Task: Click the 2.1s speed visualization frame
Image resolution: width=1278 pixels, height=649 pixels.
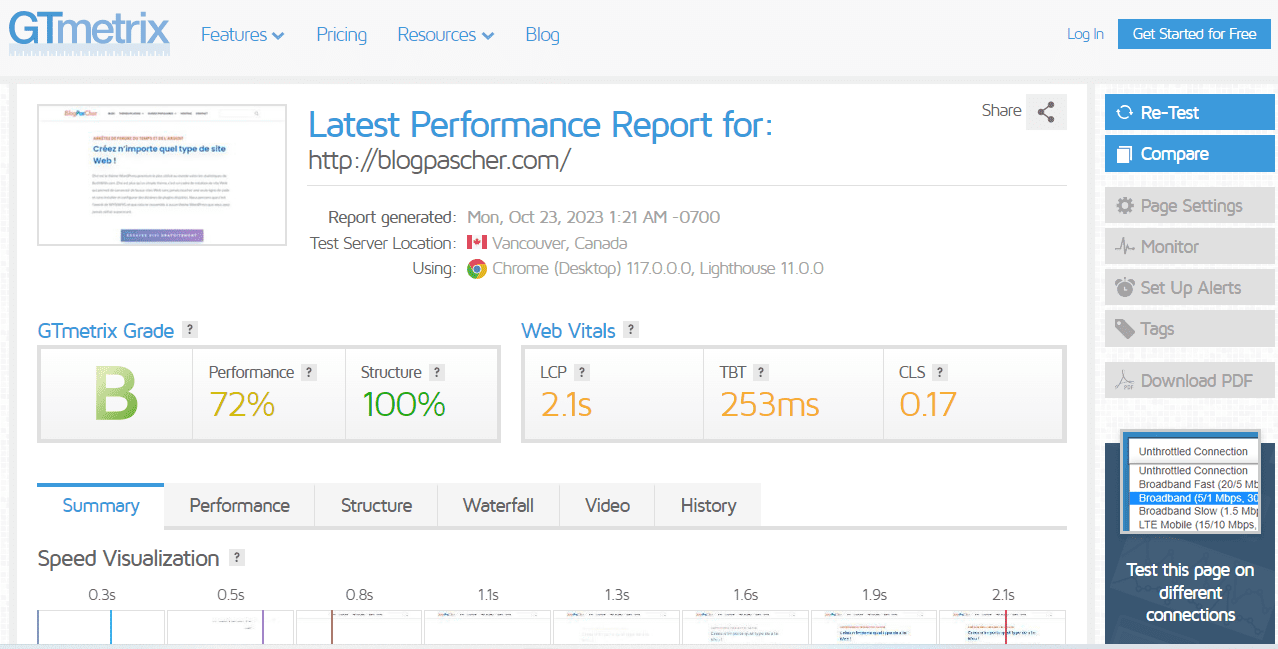Action: click(1002, 628)
